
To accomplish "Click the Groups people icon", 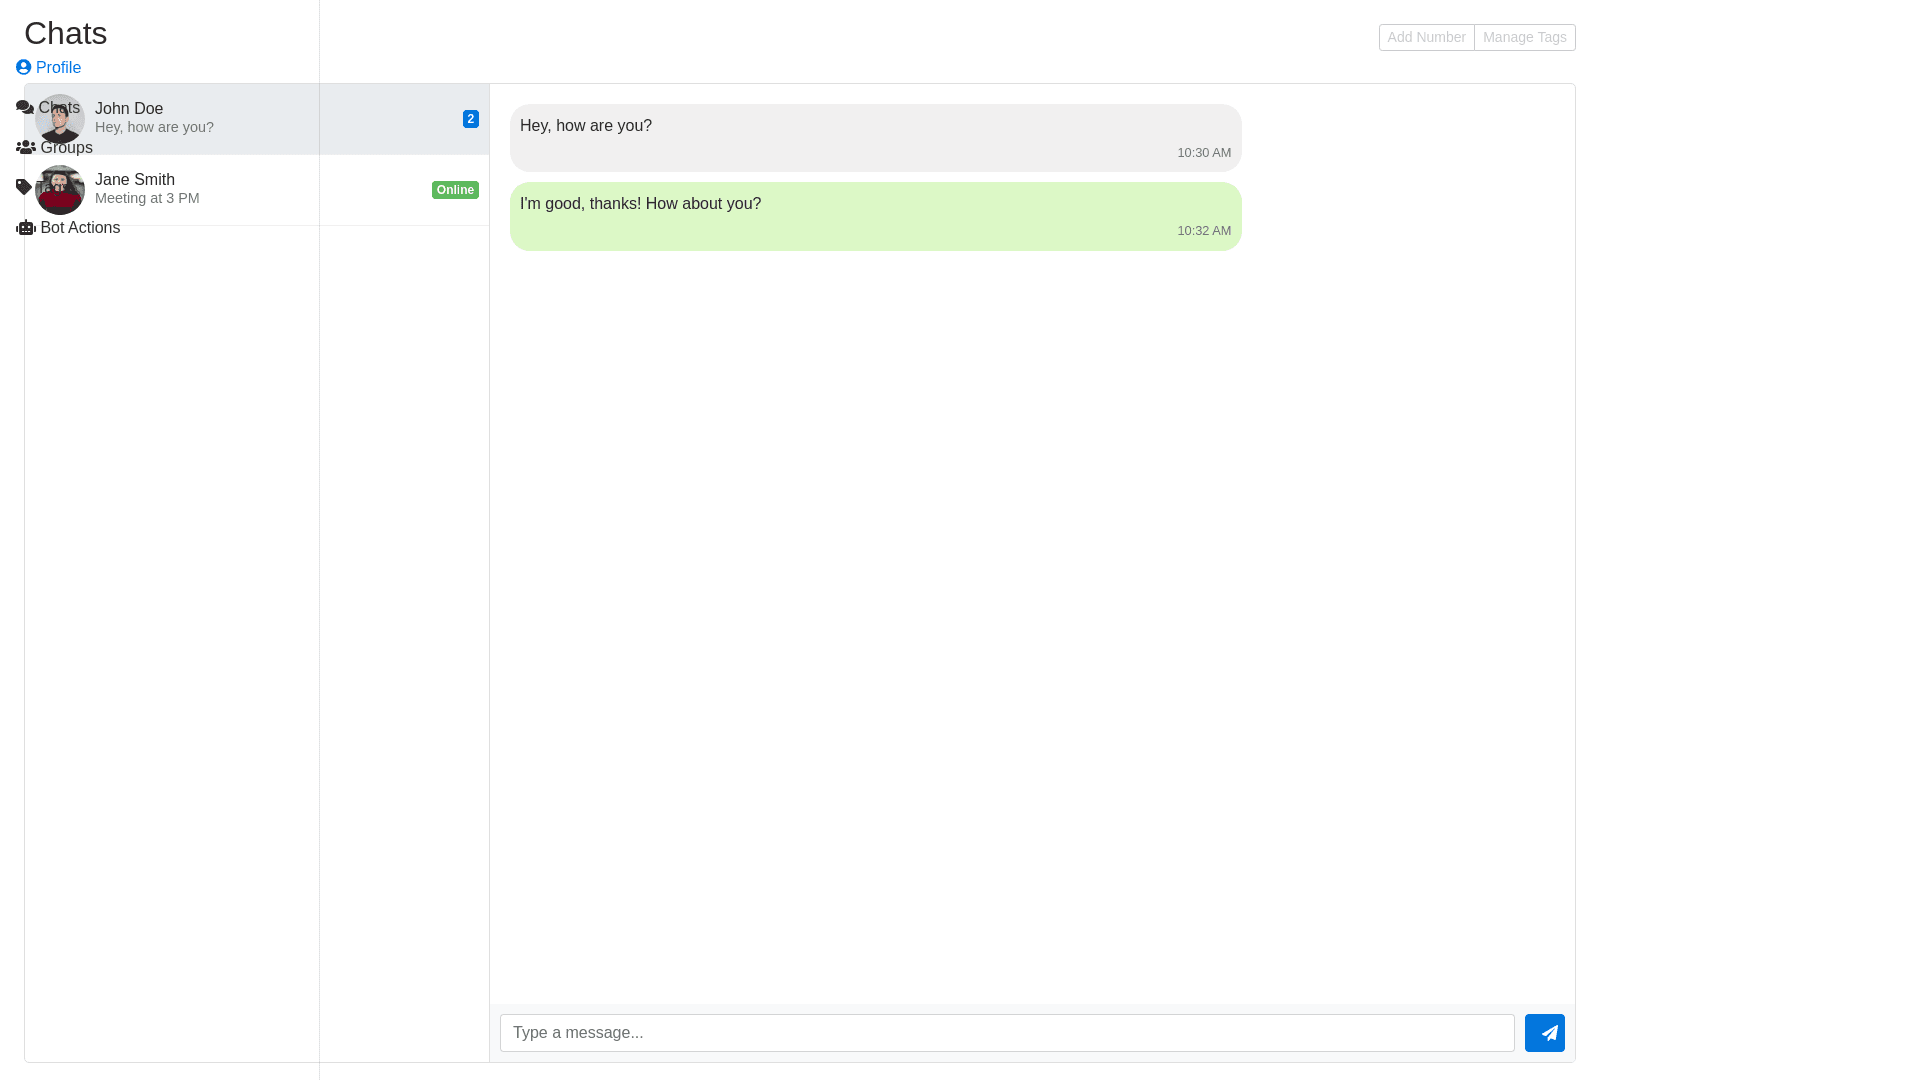I will click(x=26, y=147).
